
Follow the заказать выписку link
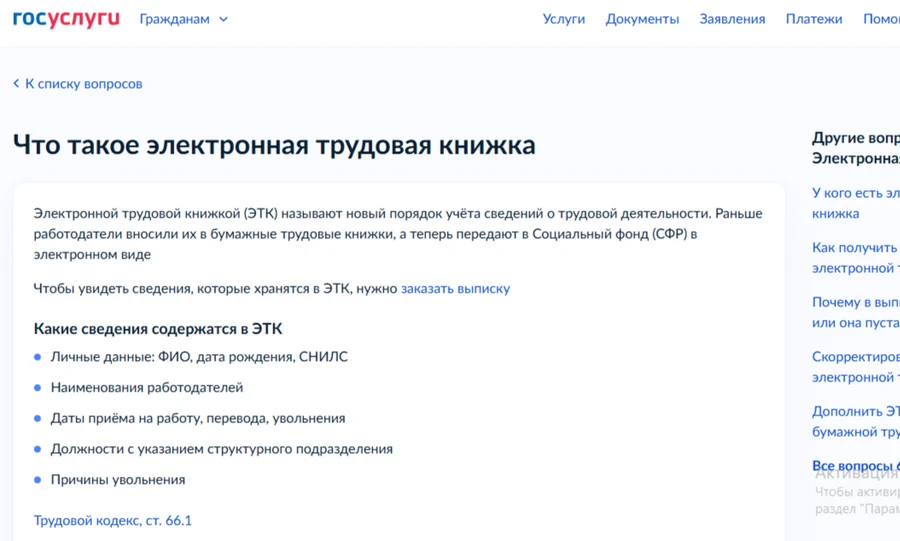455,289
